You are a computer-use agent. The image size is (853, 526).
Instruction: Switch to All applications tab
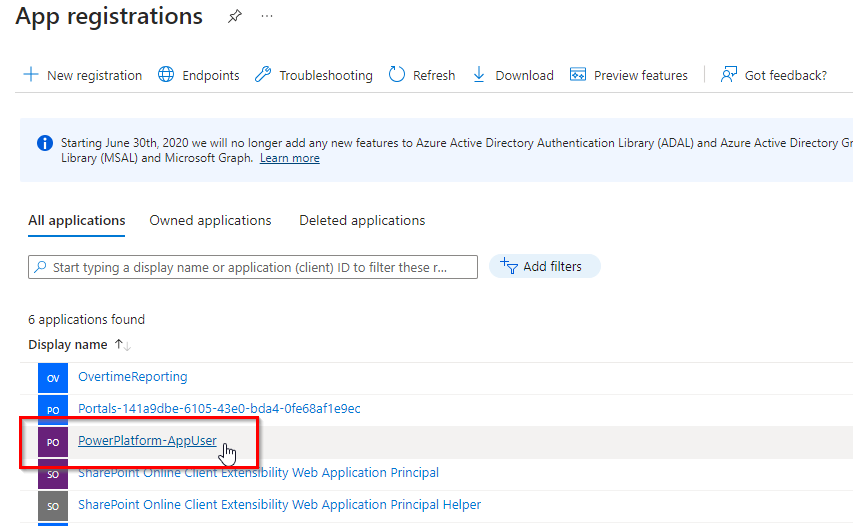point(77,220)
